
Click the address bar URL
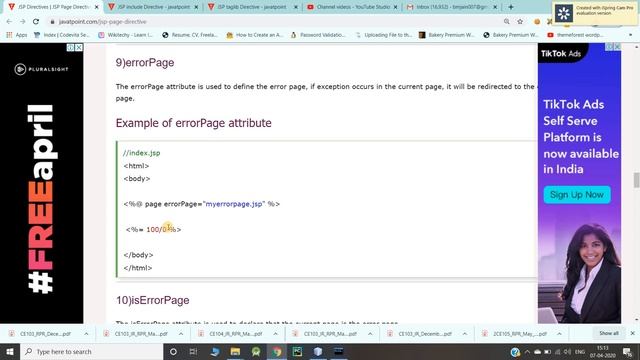tap(102, 22)
